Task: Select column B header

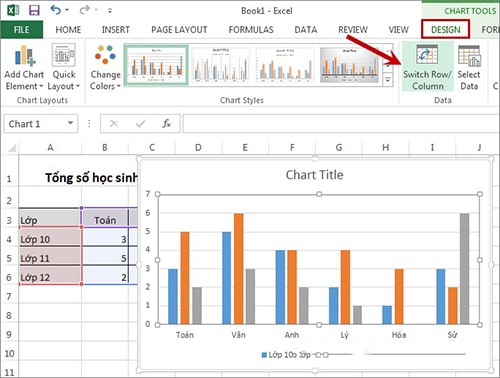Action: (x=105, y=147)
